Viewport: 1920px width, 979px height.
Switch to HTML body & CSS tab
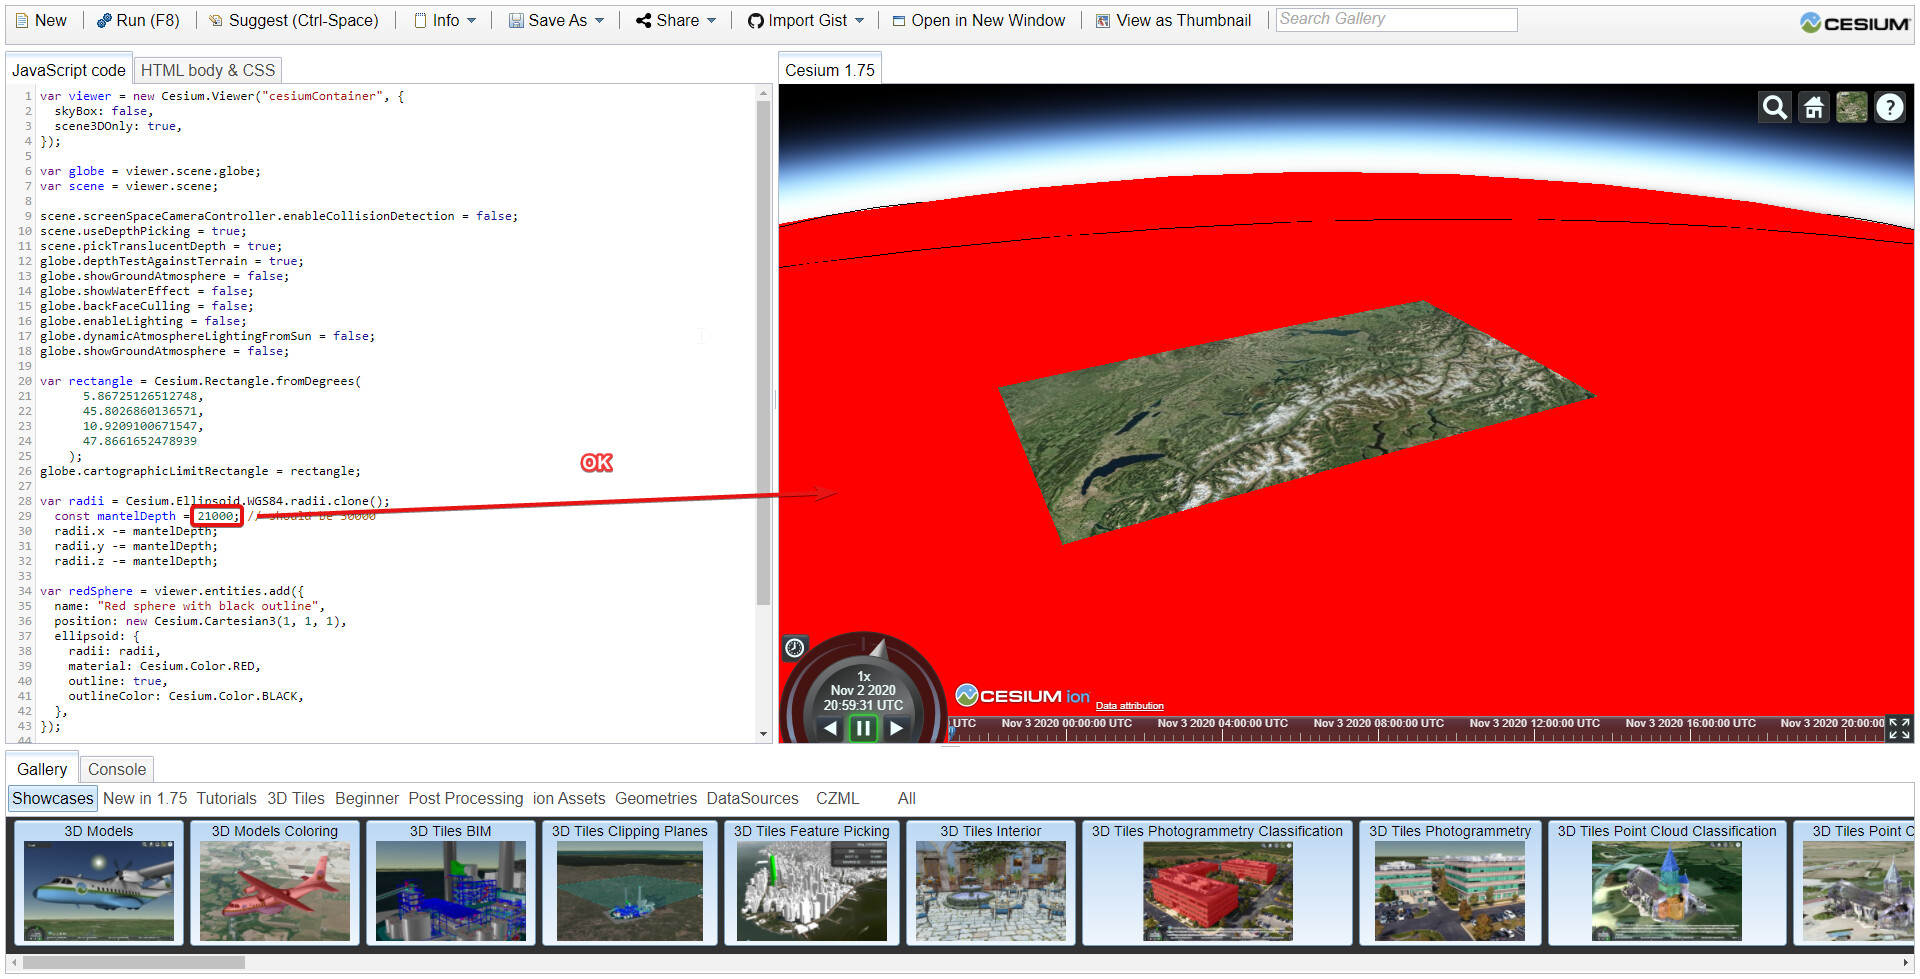click(208, 70)
